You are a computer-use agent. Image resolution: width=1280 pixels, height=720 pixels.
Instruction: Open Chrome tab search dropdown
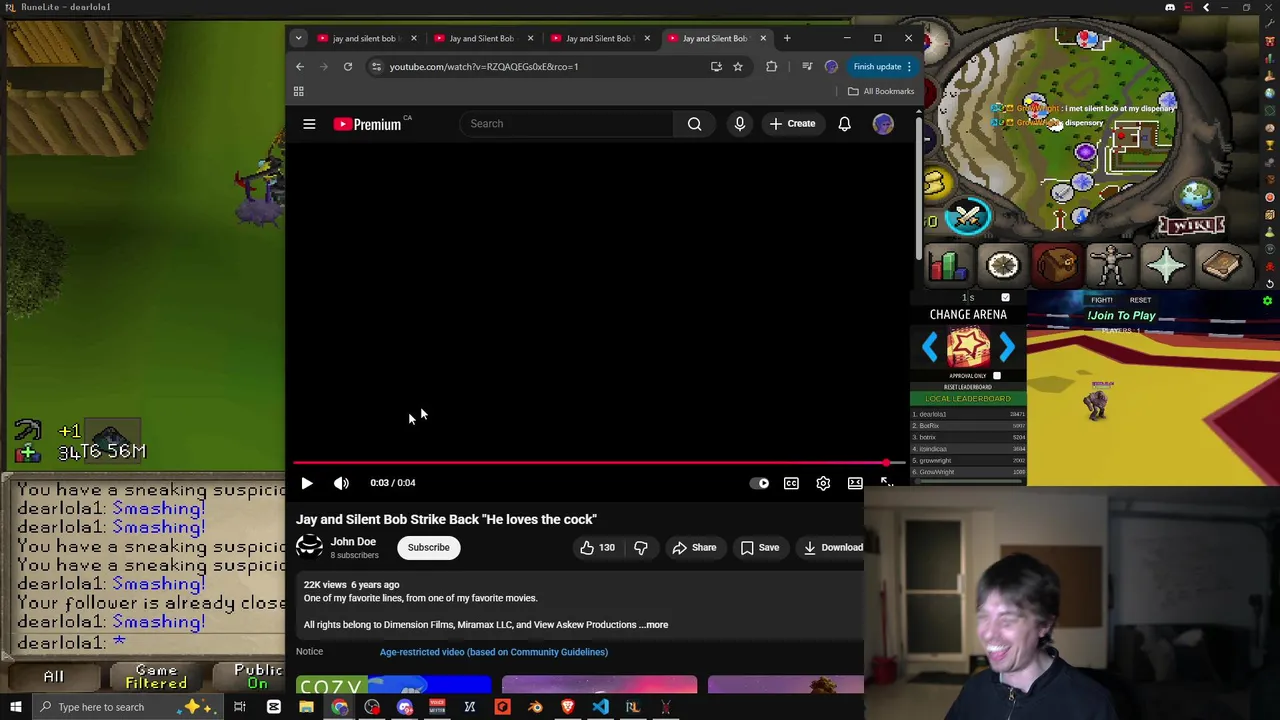298,38
